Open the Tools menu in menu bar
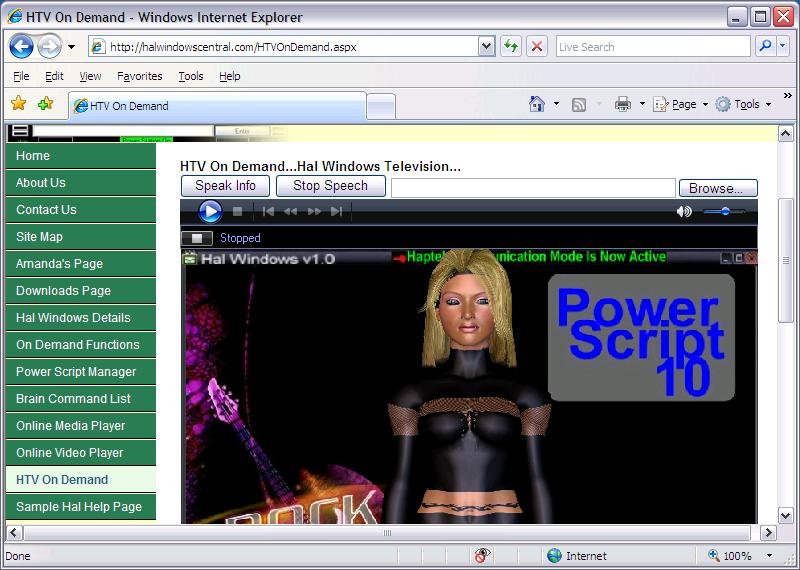Viewport: 800px width, 570px height. (x=191, y=76)
